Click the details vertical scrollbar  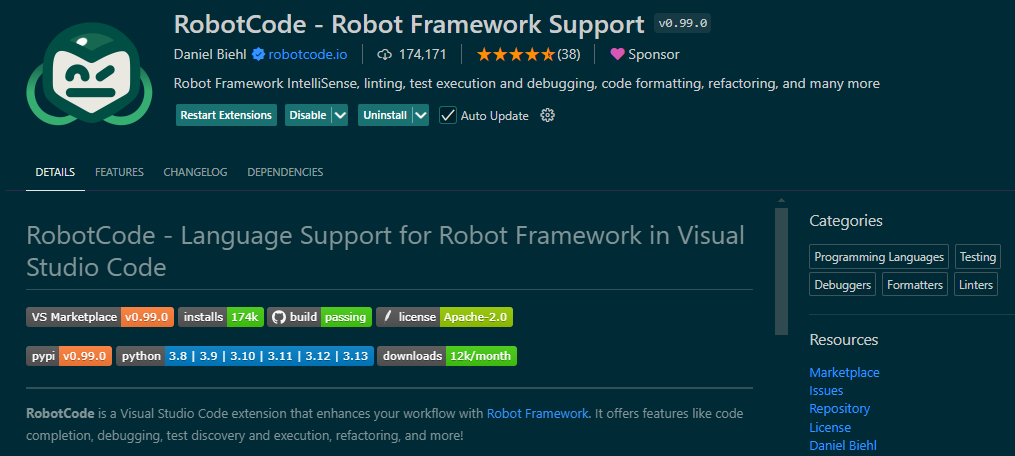pos(781,272)
